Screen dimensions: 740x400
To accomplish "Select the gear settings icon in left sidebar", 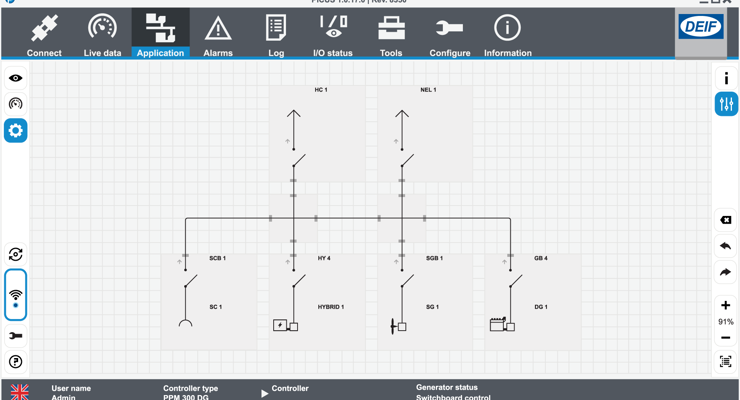I will pyautogui.click(x=16, y=131).
